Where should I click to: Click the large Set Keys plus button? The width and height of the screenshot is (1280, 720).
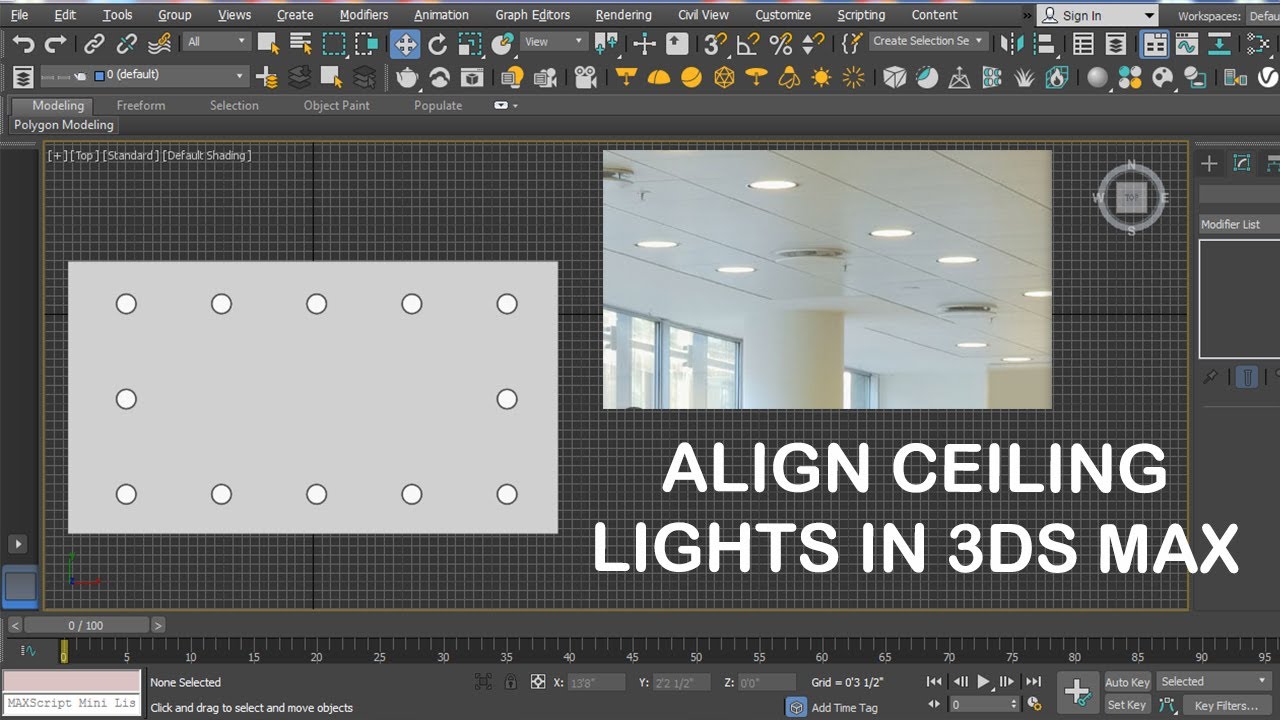[1077, 692]
